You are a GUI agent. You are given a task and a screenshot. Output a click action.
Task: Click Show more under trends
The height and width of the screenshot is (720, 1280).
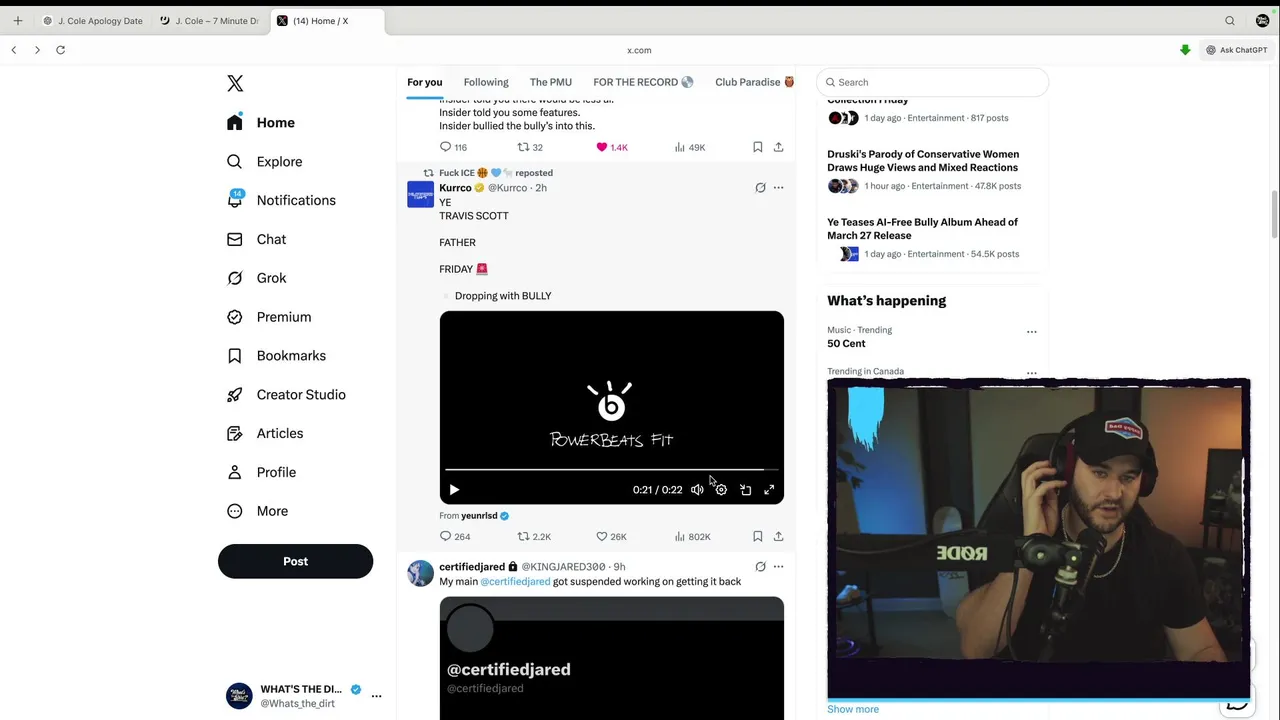[853, 709]
